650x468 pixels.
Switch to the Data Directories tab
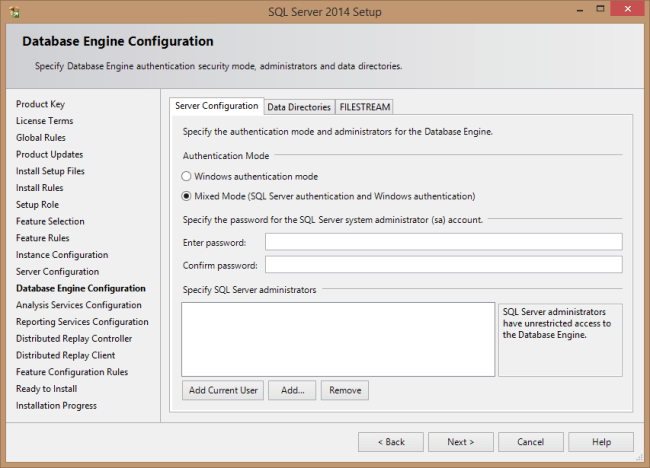298,107
